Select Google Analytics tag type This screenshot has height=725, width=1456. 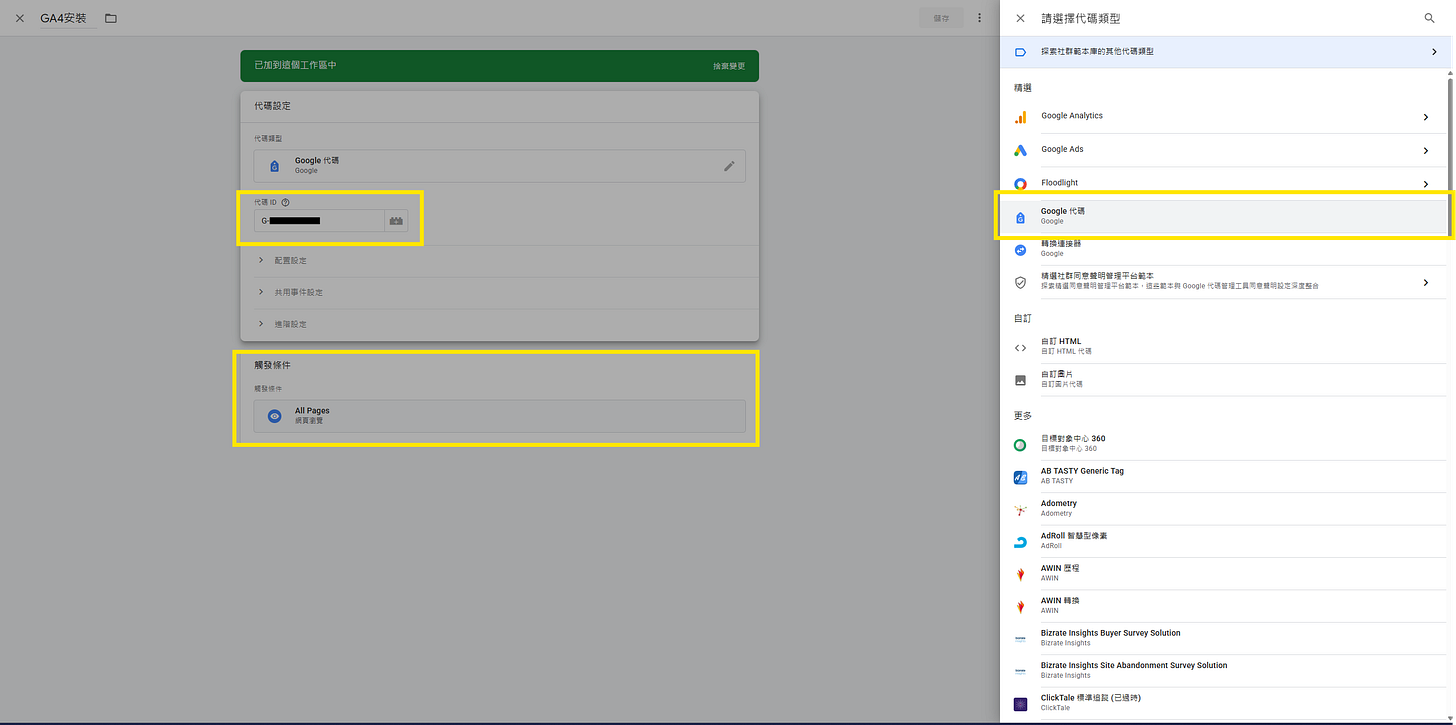tap(1223, 117)
